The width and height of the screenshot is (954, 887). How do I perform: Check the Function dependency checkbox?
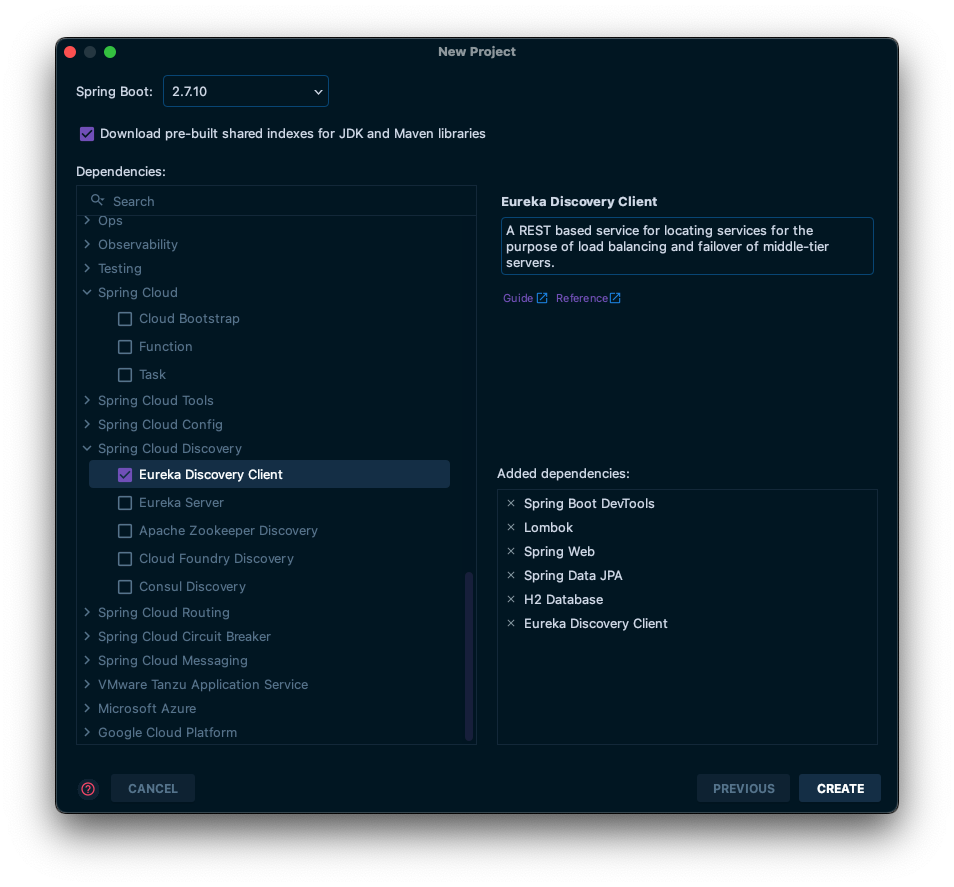coord(125,347)
